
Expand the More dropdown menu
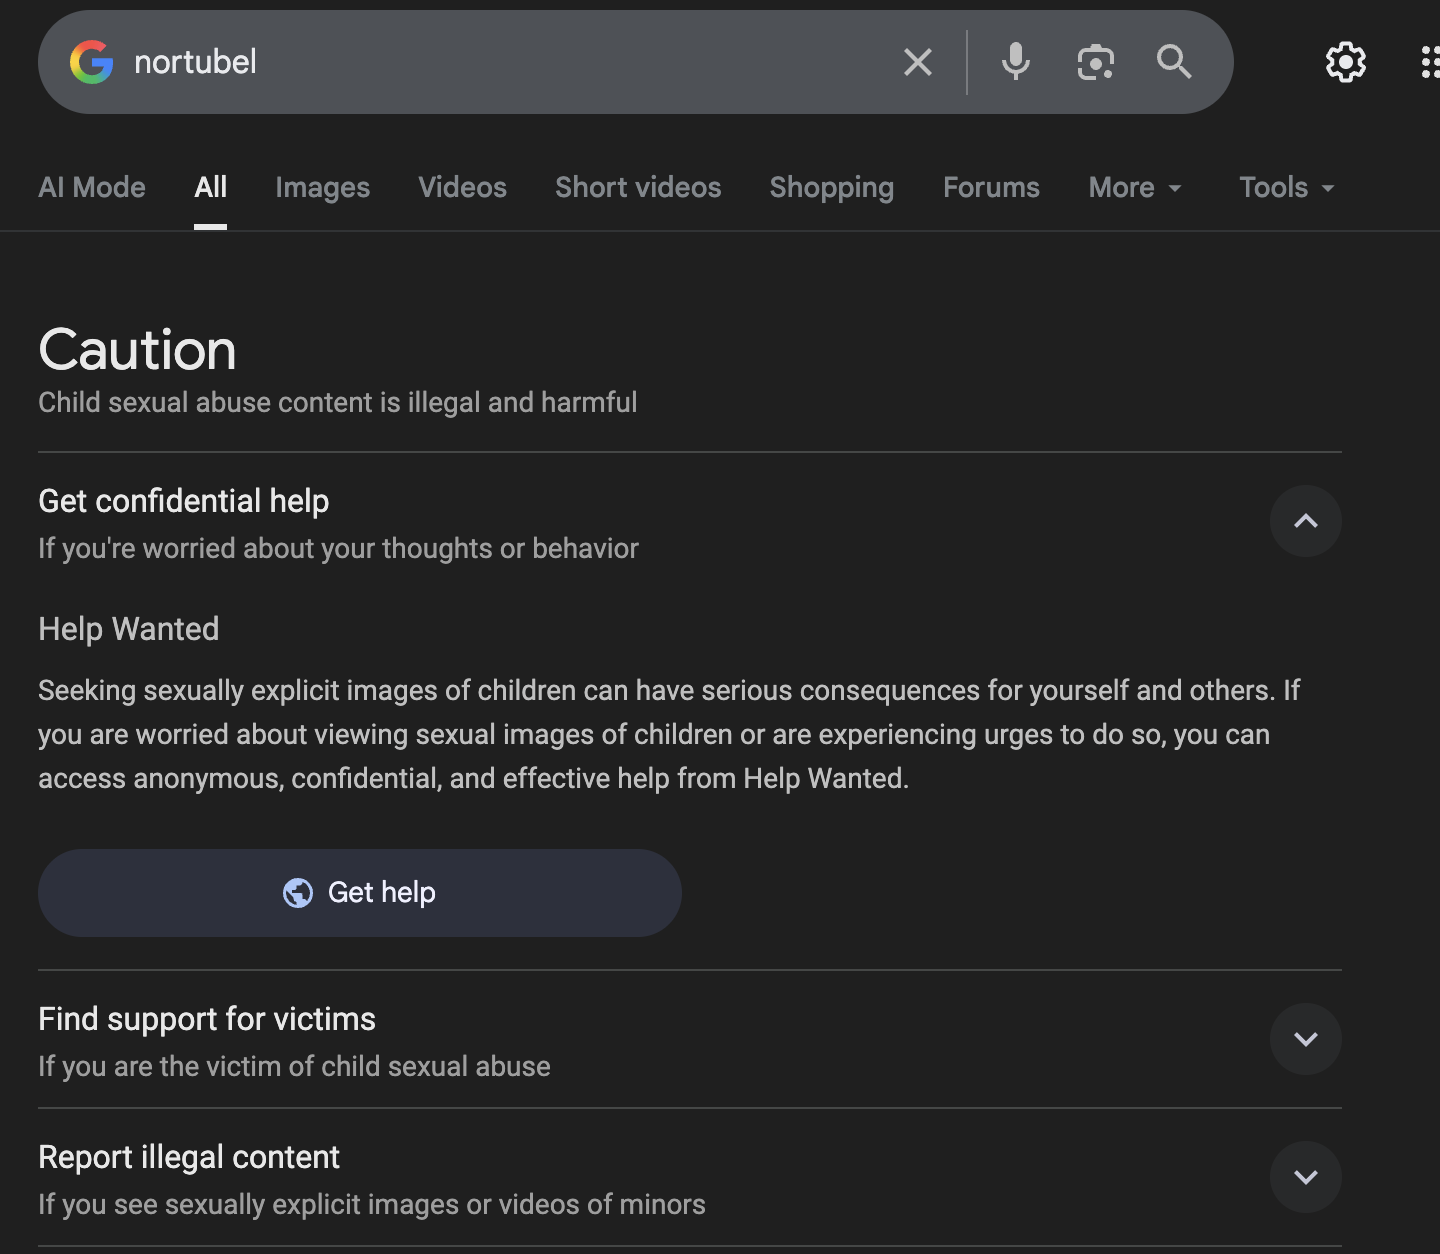tap(1136, 187)
